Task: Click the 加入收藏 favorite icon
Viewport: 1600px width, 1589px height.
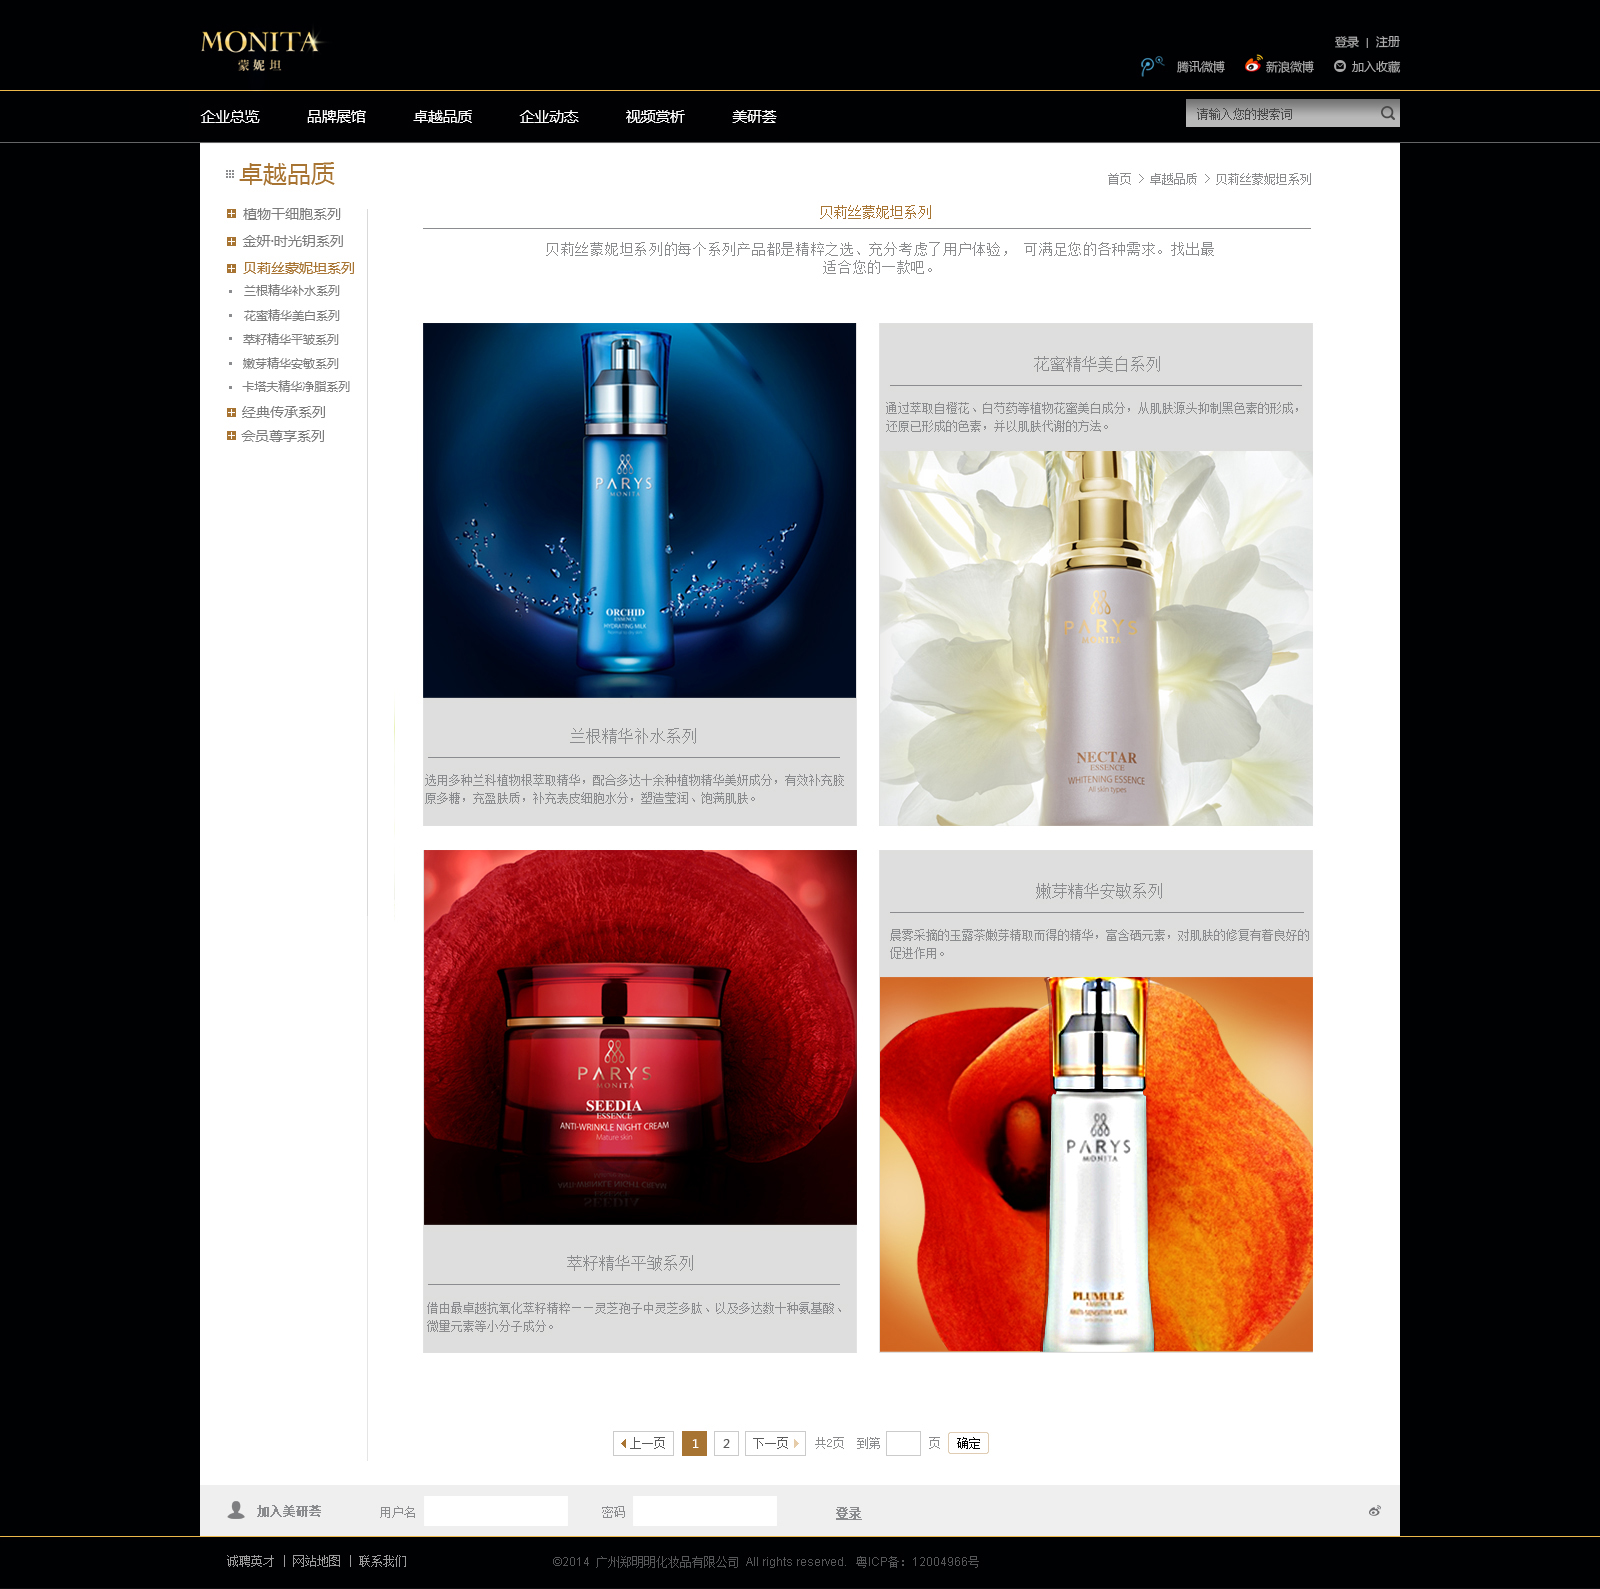Action: click(1340, 66)
